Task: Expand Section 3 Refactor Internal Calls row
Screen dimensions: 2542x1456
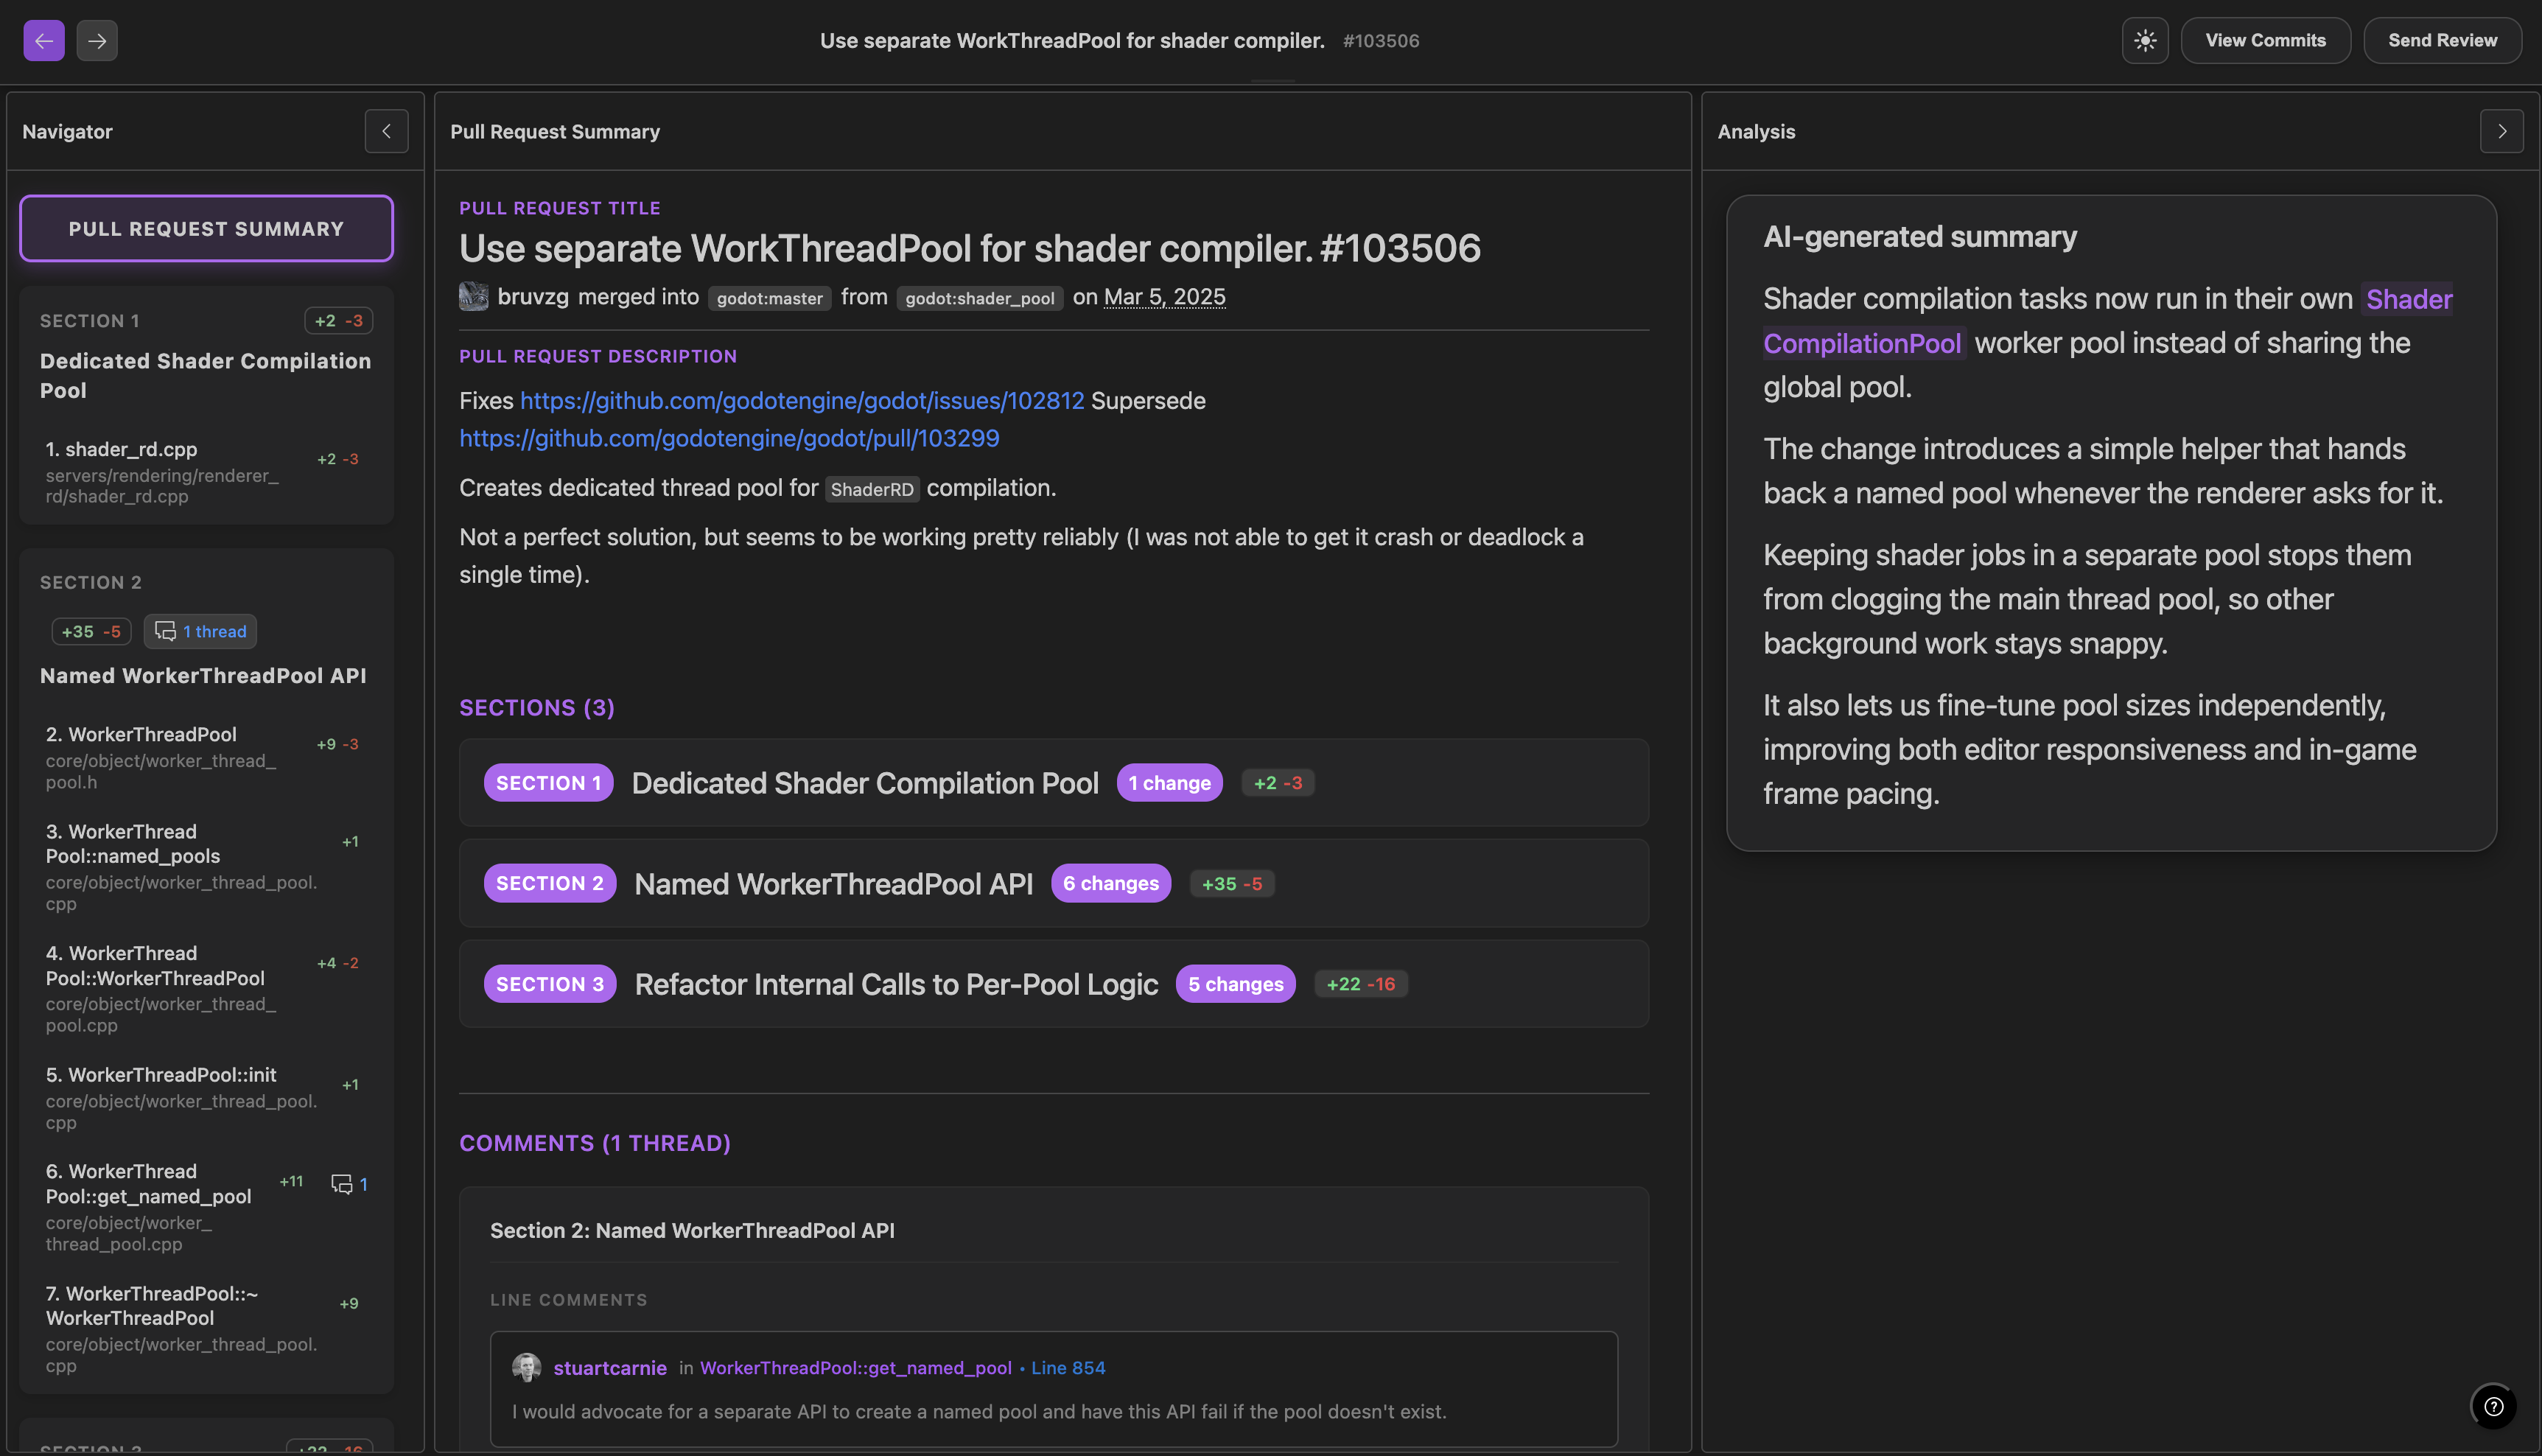Action: click(1053, 984)
